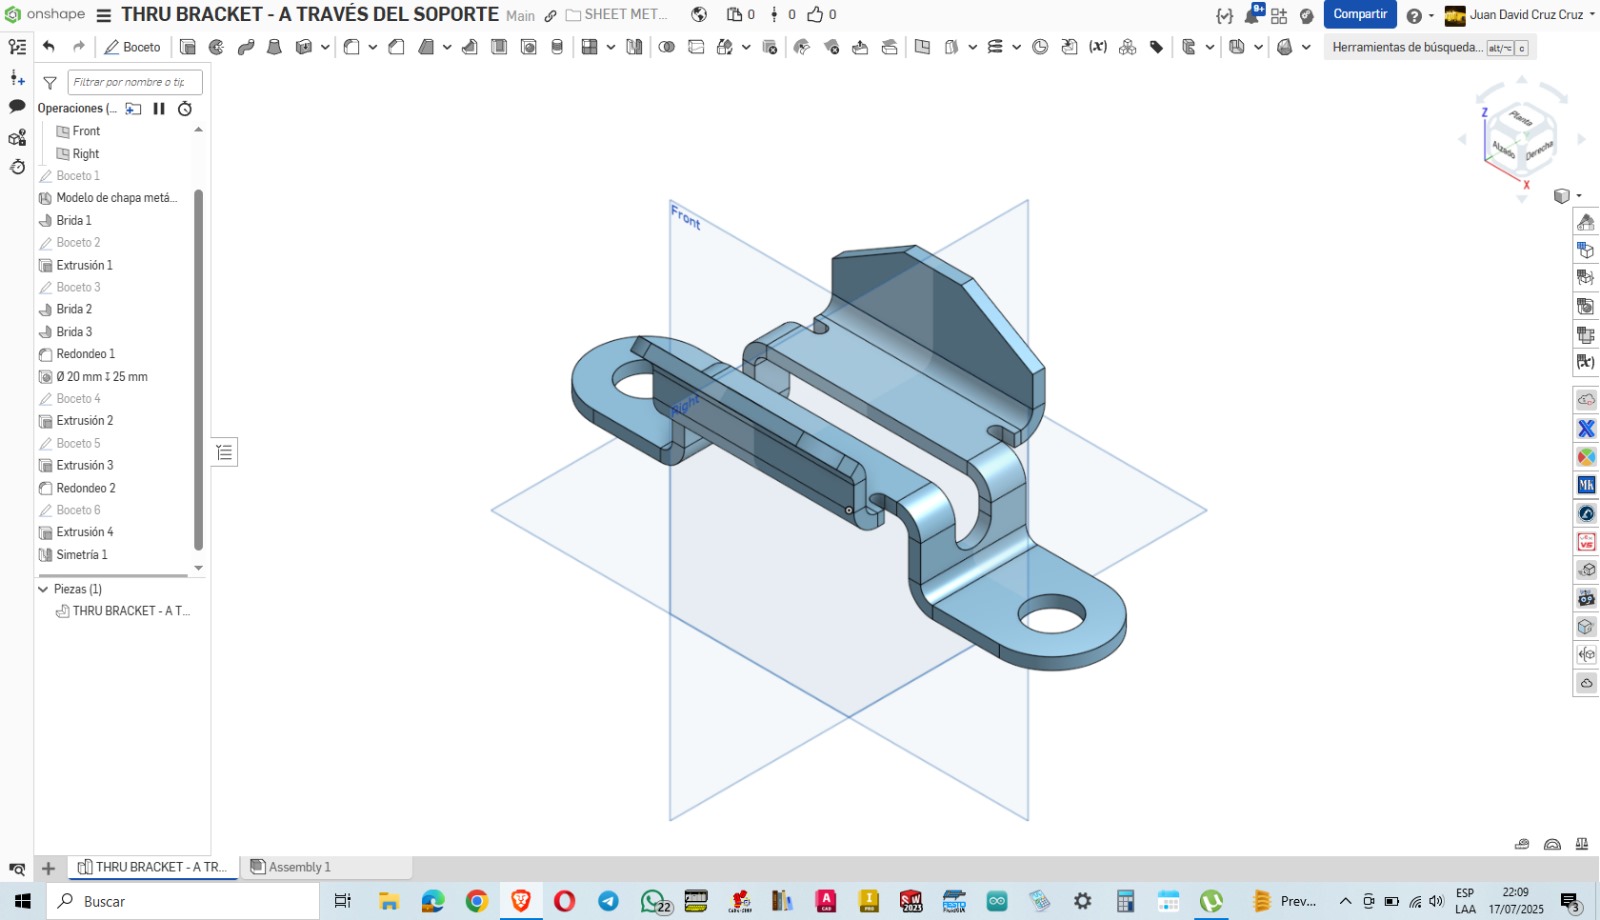This screenshot has width=1600, height=920.
Task: Select Boceto 4 in feature list
Action: click(x=78, y=399)
